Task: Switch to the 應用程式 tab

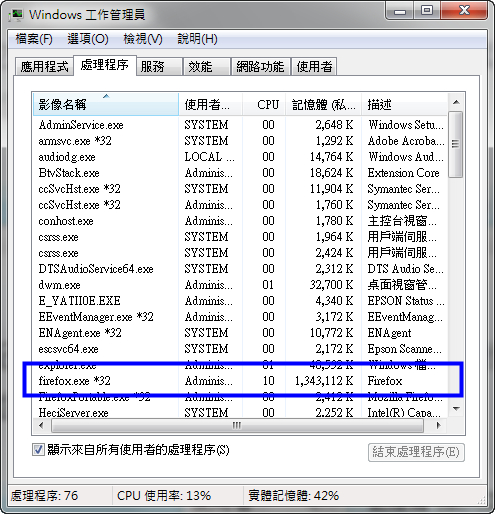Action: (44, 67)
